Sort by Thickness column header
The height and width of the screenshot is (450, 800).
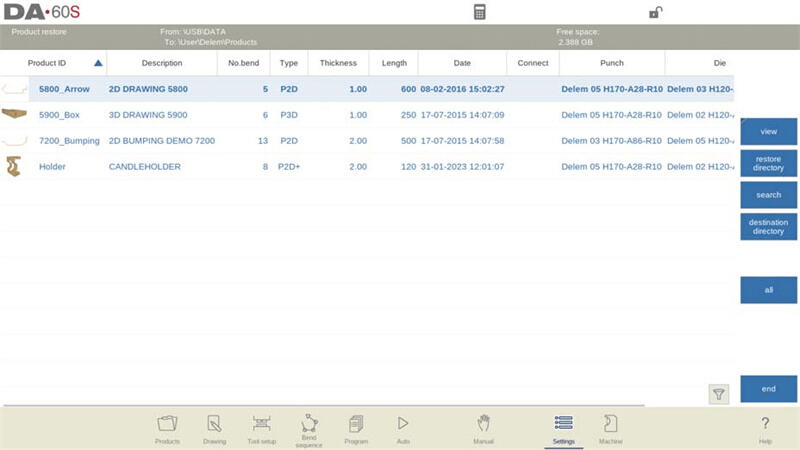pos(338,63)
